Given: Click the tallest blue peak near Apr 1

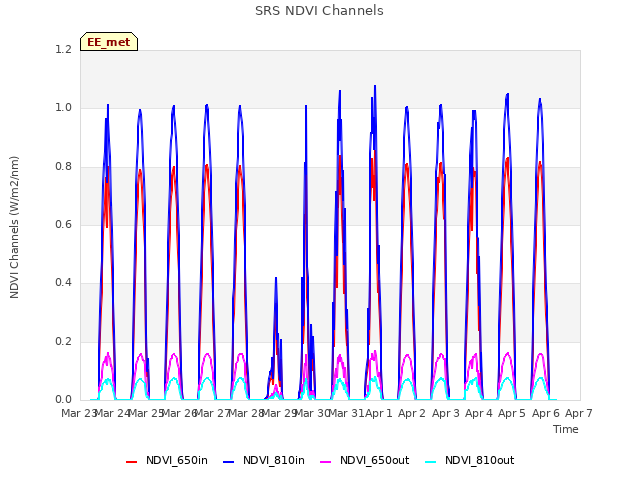Looking at the screenshot, I should click(375, 87).
